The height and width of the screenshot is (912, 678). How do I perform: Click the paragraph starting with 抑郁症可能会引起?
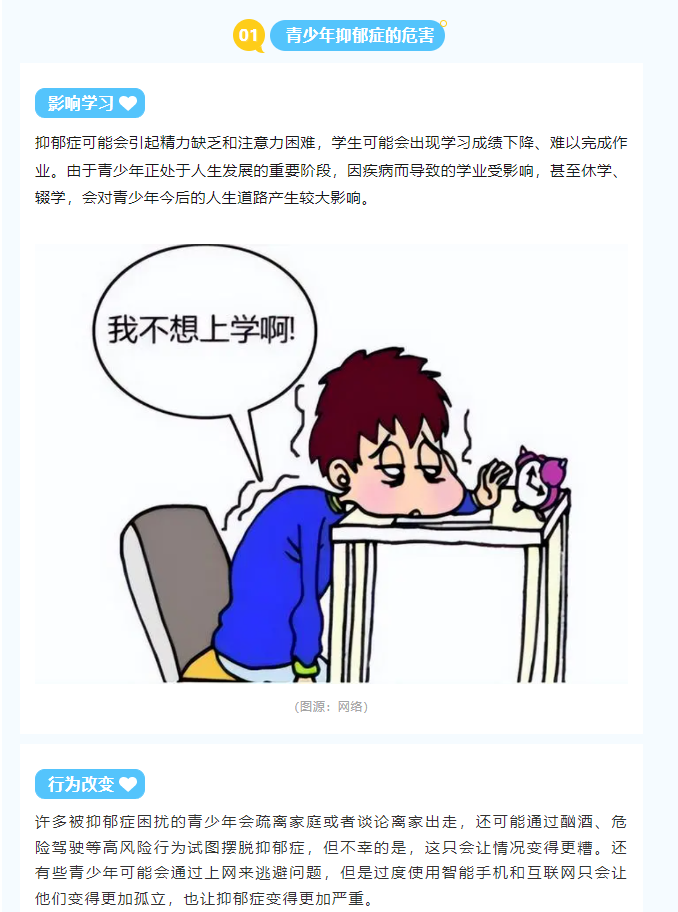pyautogui.click(x=331, y=170)
